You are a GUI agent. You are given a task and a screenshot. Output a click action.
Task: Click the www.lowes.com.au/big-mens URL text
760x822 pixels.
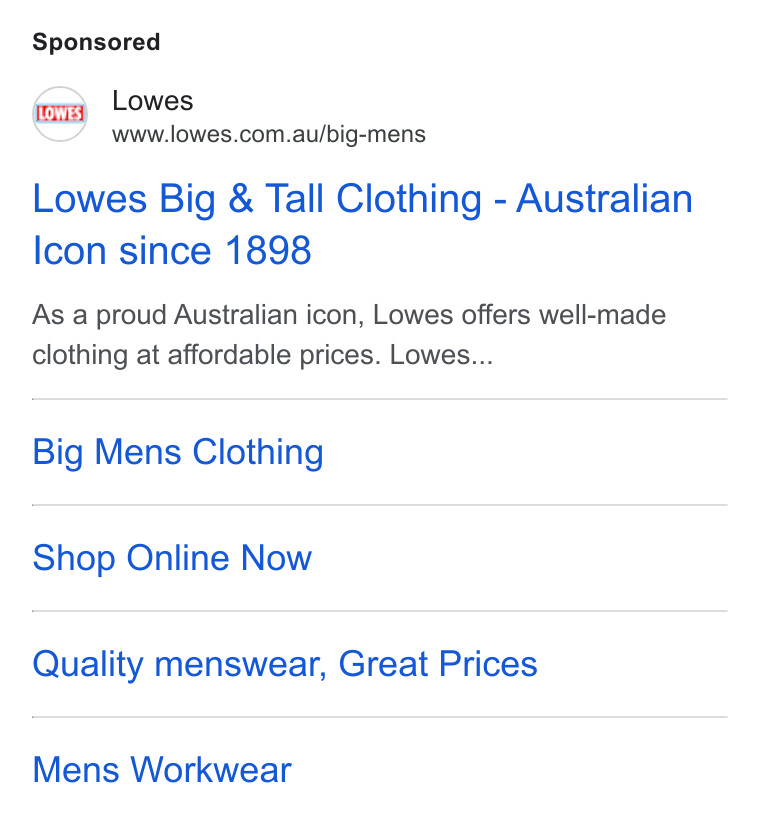coord(268,135)
